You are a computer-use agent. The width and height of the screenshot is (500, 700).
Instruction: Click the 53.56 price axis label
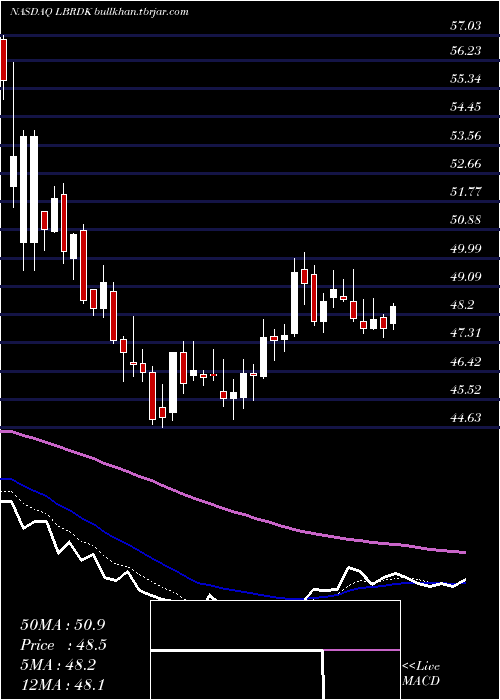point(466,136)
